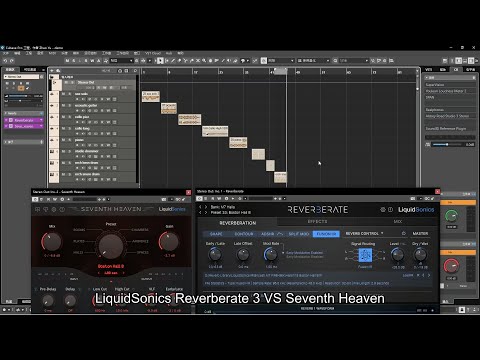The image size is (480, 360).
Task: Redo the action in Cubase toolbar
Action: tap(12, 61)
